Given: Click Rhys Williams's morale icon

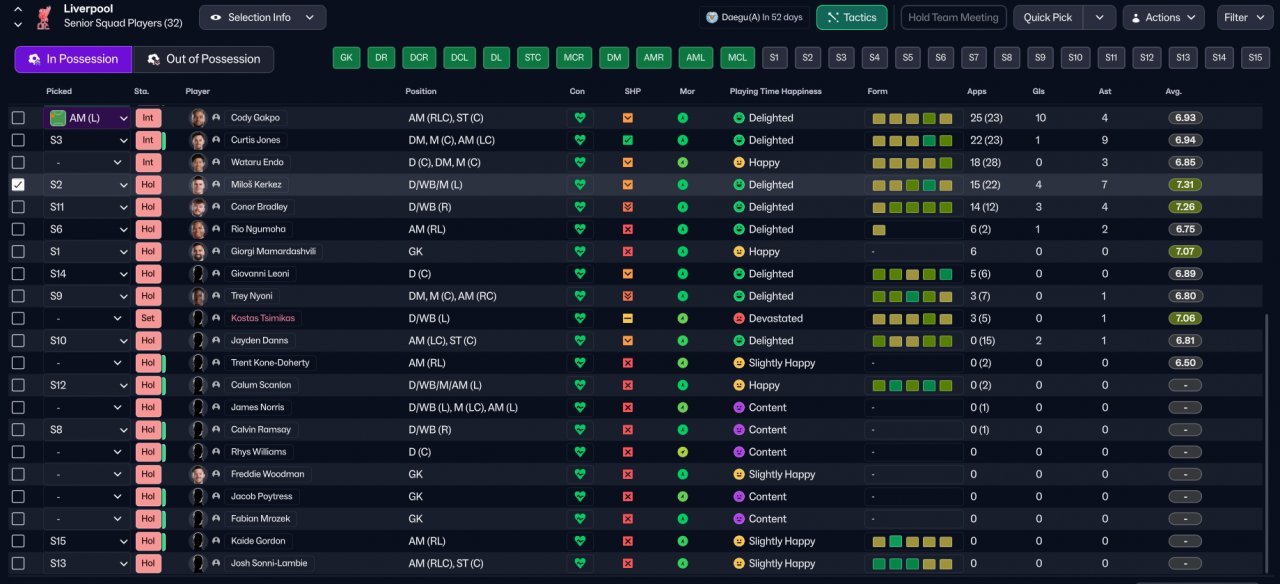Looking at the screenshot, I should pos(683,452).
